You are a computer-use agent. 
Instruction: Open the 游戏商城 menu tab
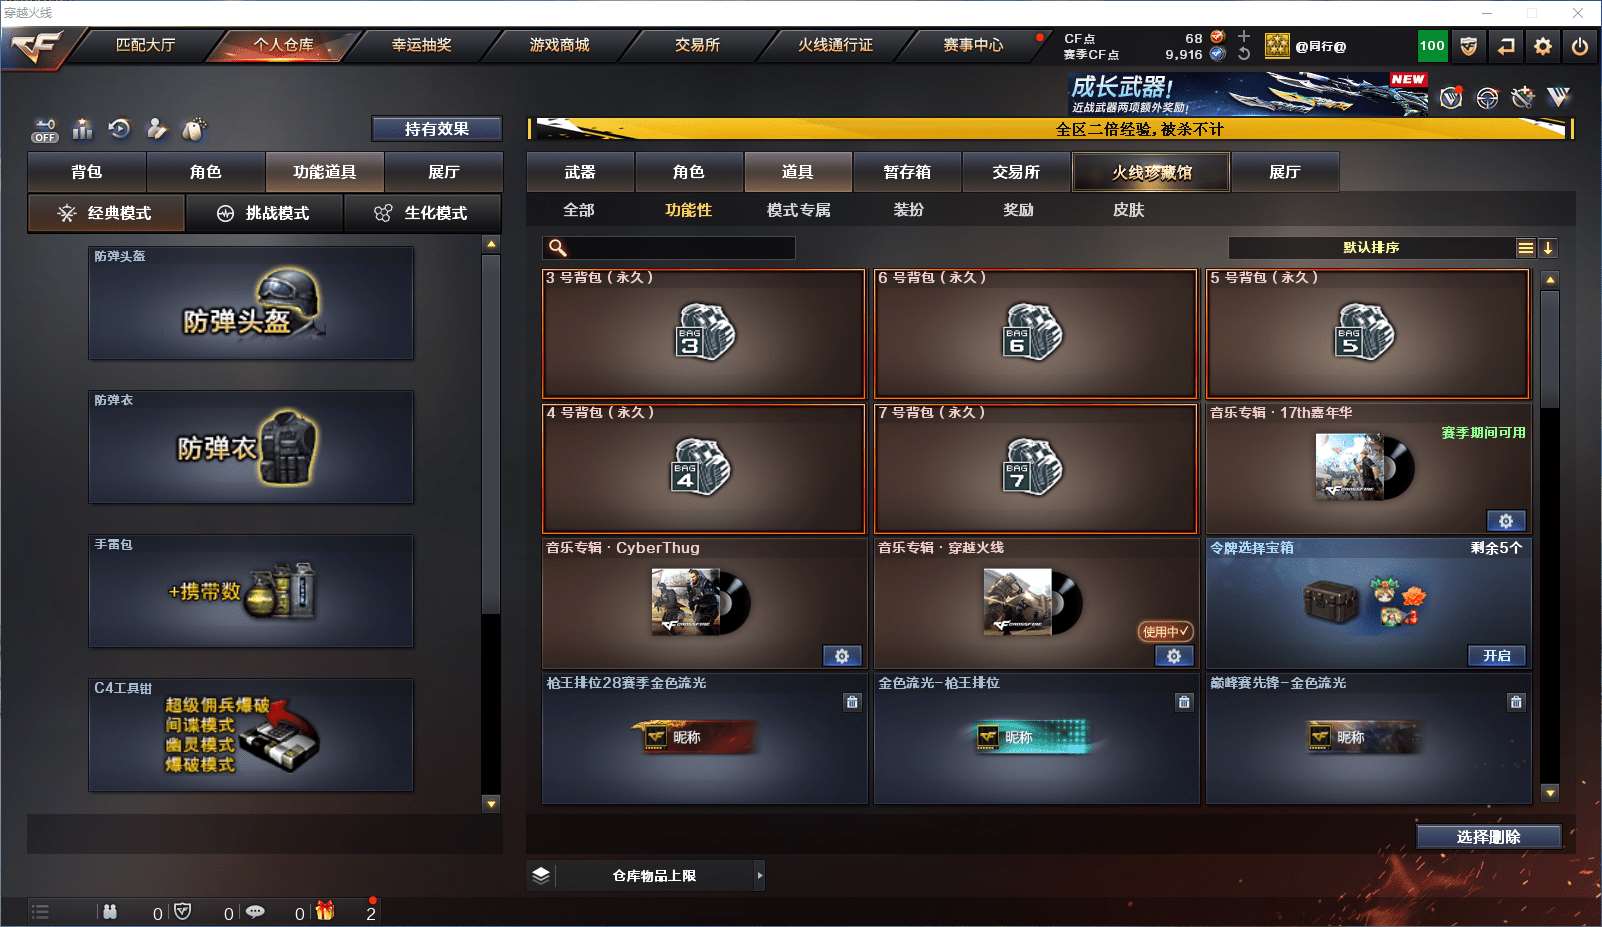click(x=560, y=45)
